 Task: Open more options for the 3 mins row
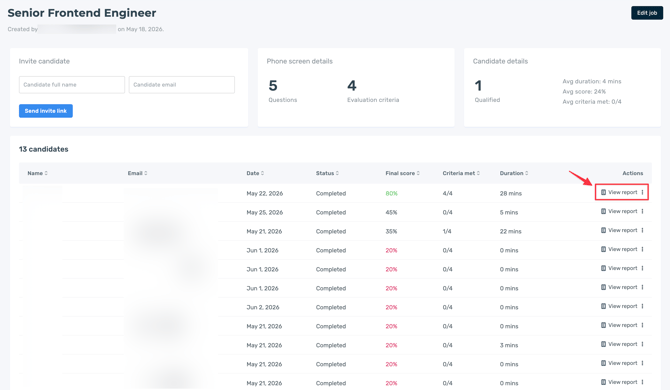click(642, 344)
